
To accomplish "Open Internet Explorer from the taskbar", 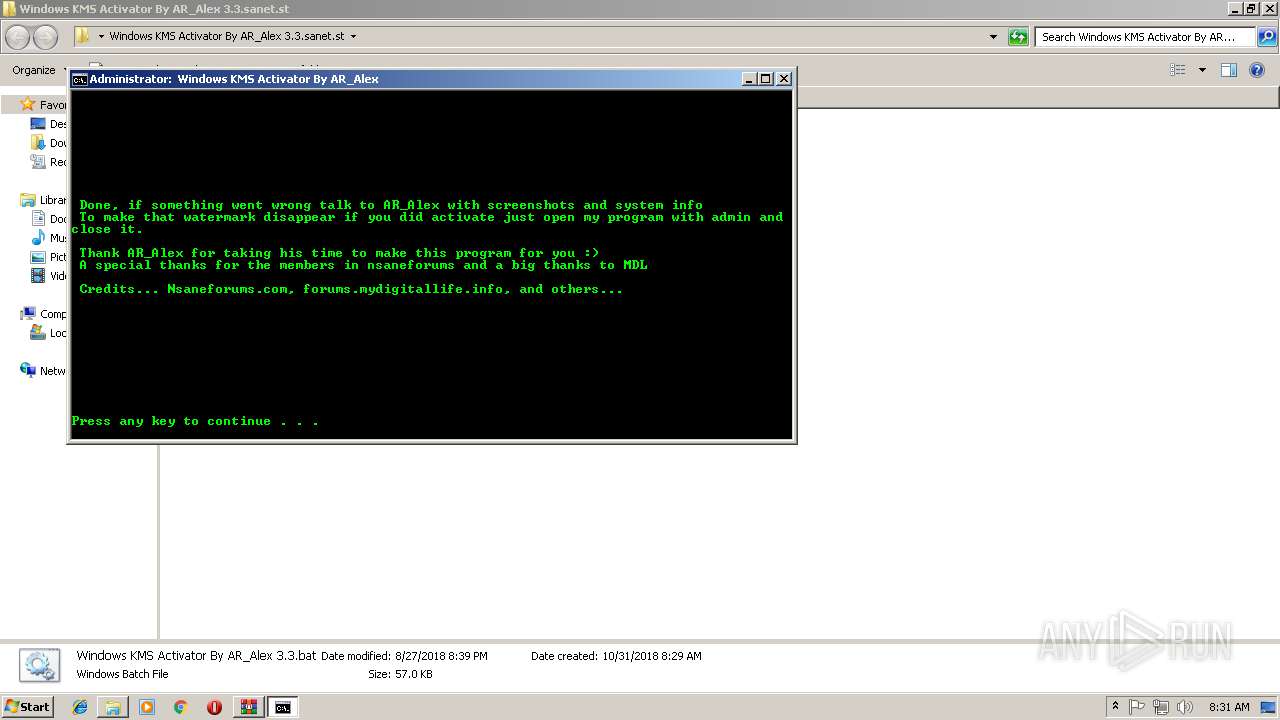I will (x=80, y=707).
